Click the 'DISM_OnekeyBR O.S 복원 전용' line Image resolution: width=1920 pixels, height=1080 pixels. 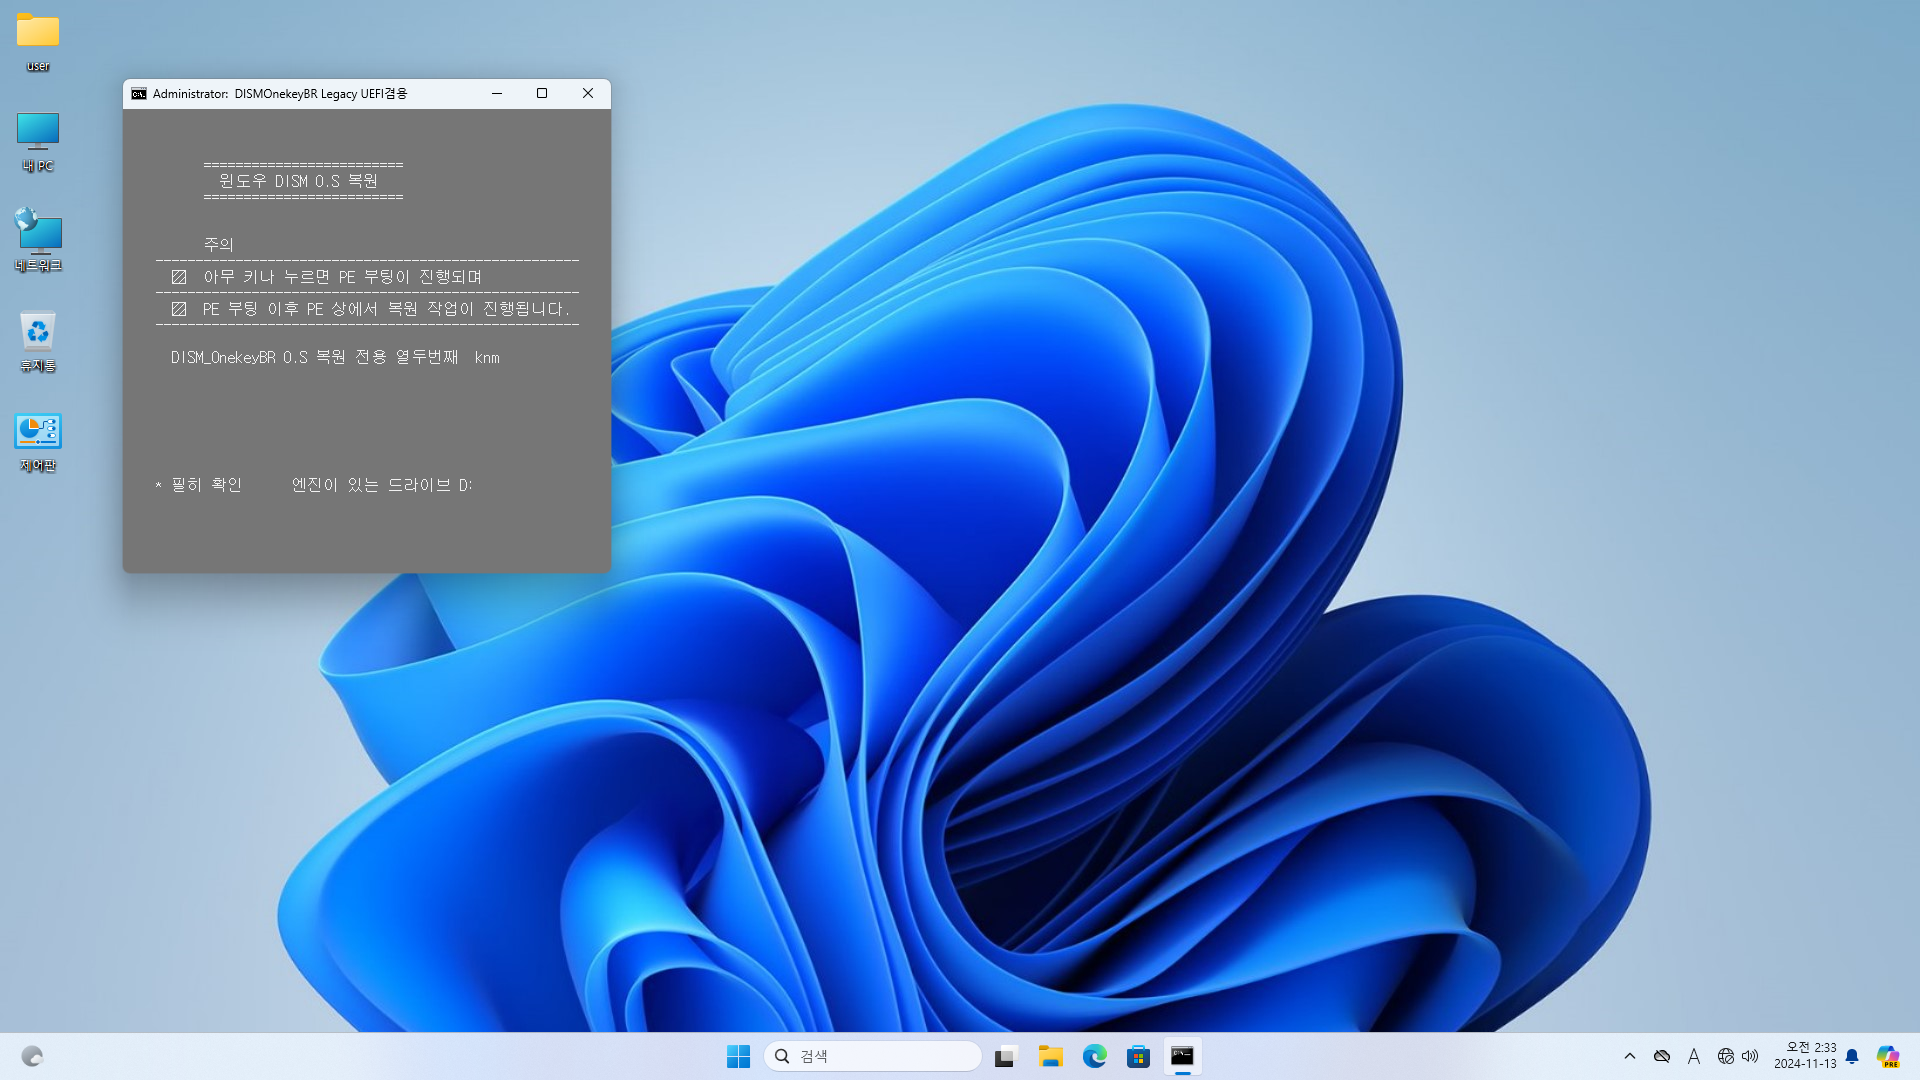335,357
